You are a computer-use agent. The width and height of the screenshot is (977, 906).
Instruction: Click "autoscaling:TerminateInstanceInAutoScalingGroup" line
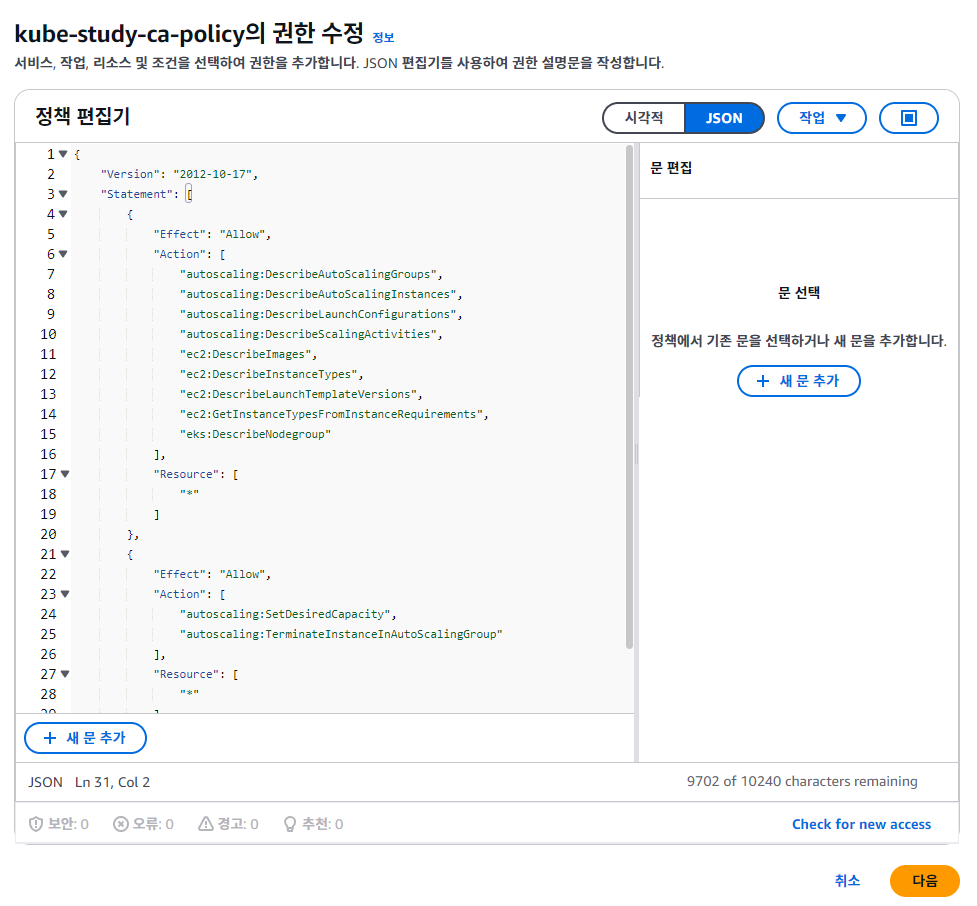[x=341, y=634]
